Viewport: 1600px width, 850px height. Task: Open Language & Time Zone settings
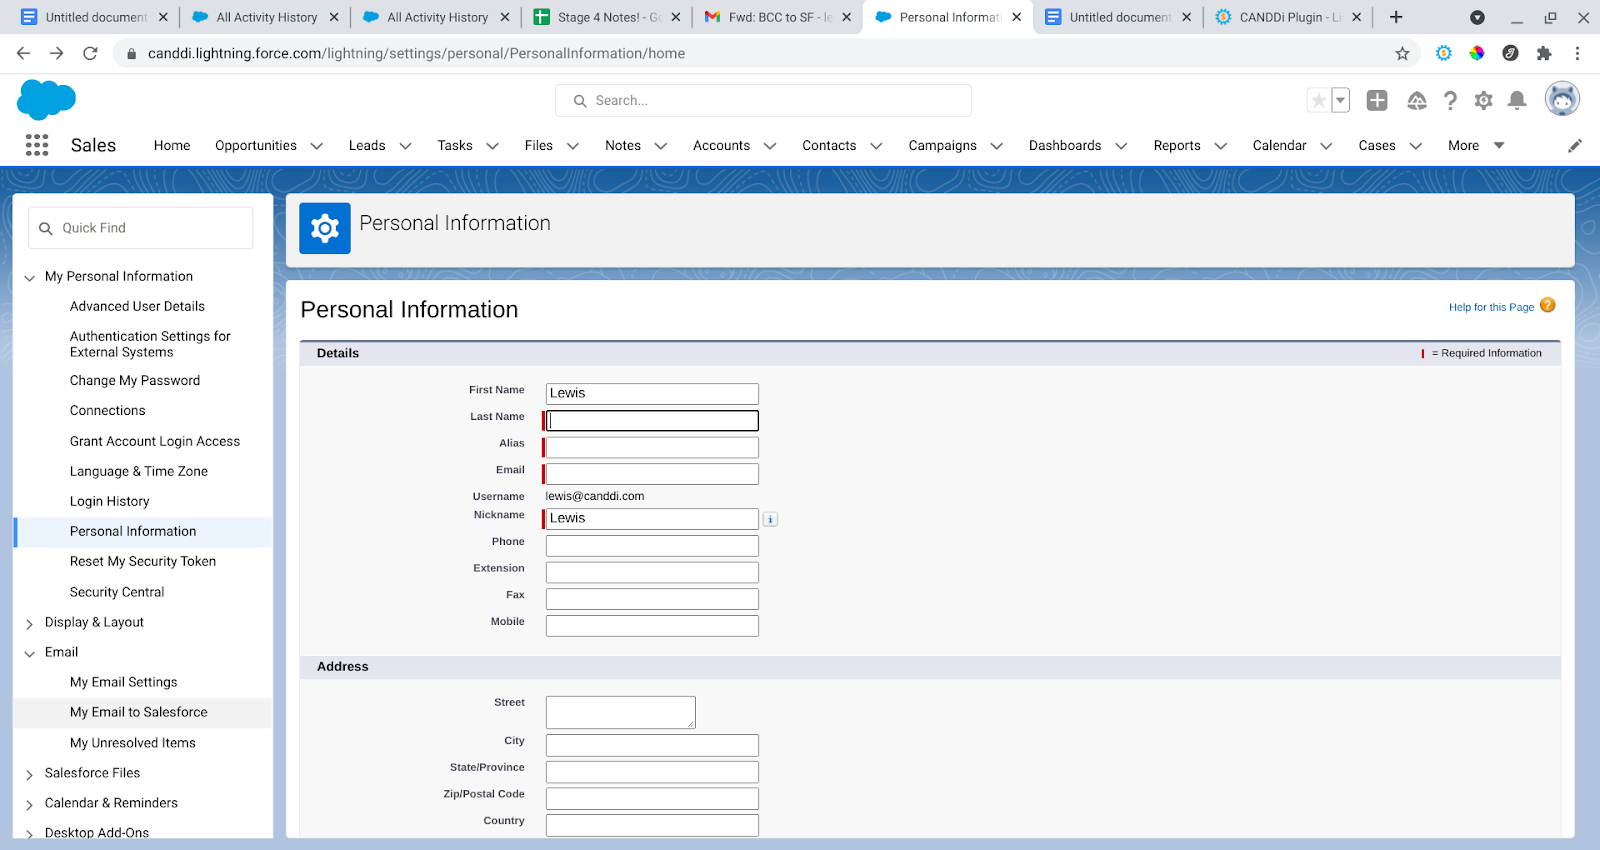(x=139, y=471)
